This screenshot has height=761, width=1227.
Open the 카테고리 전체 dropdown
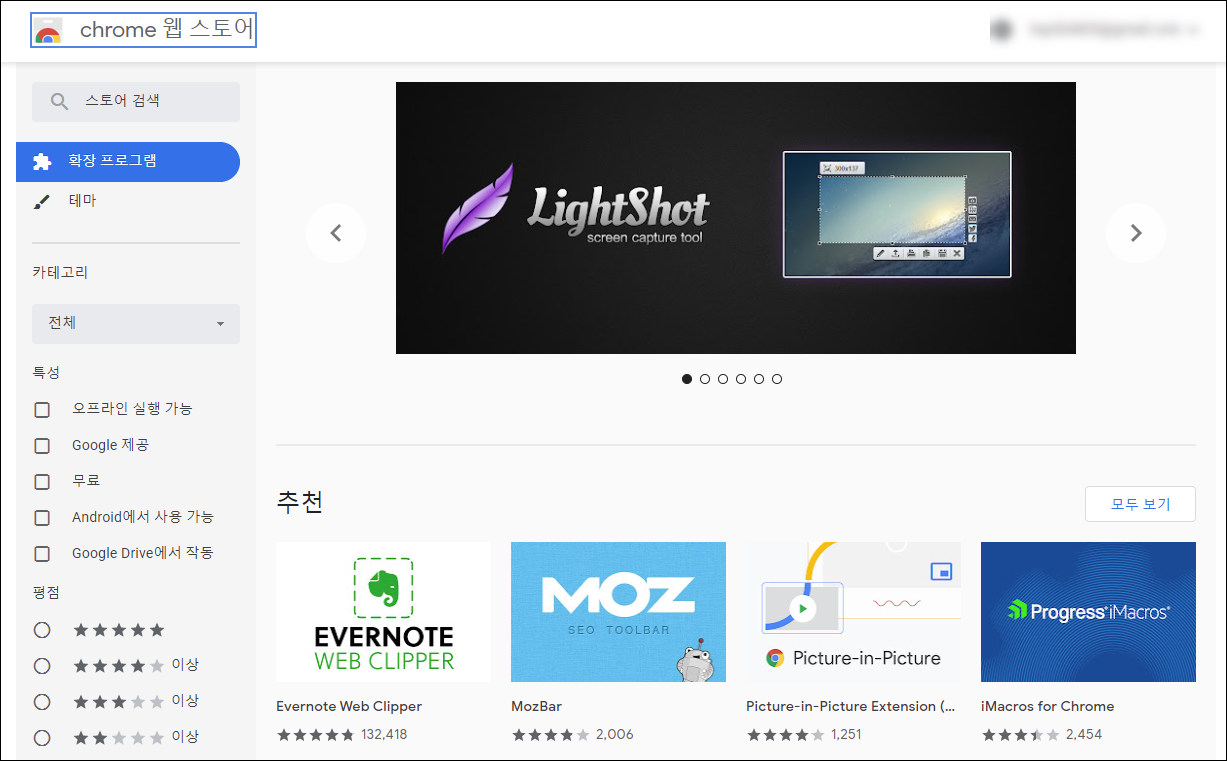(x=135, y=324)
